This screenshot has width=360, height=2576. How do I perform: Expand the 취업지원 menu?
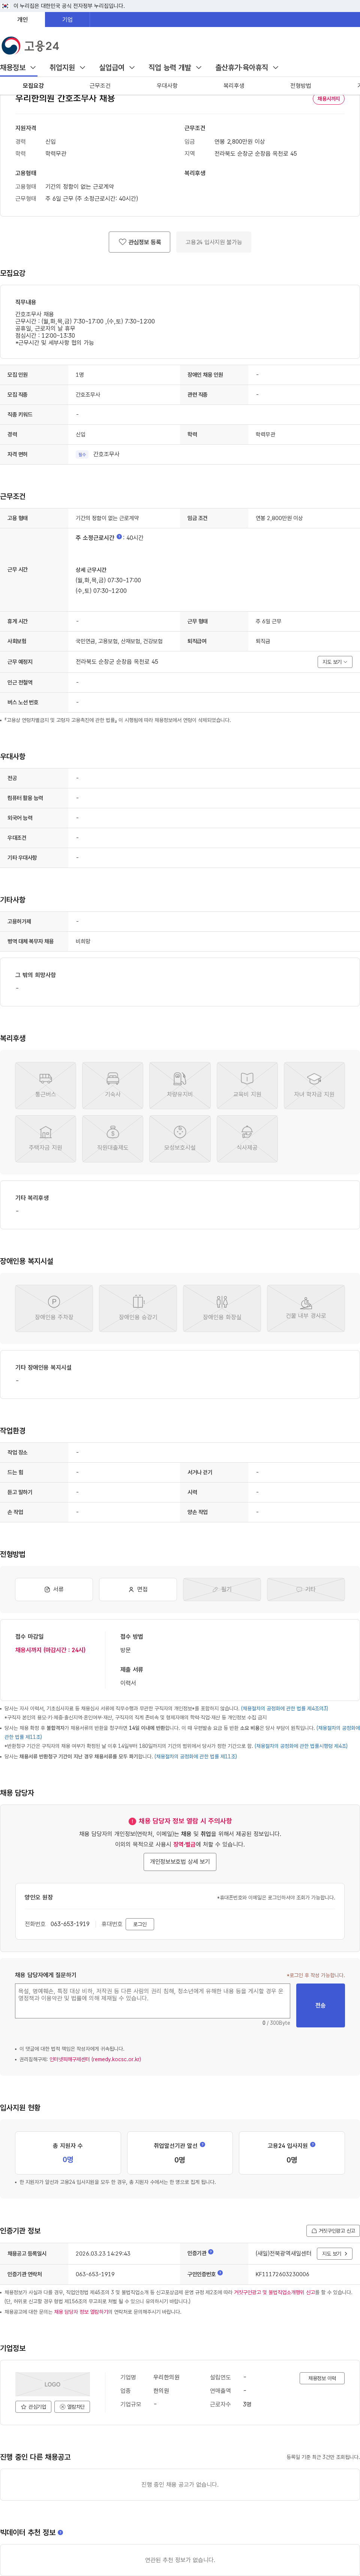(67, 68)
